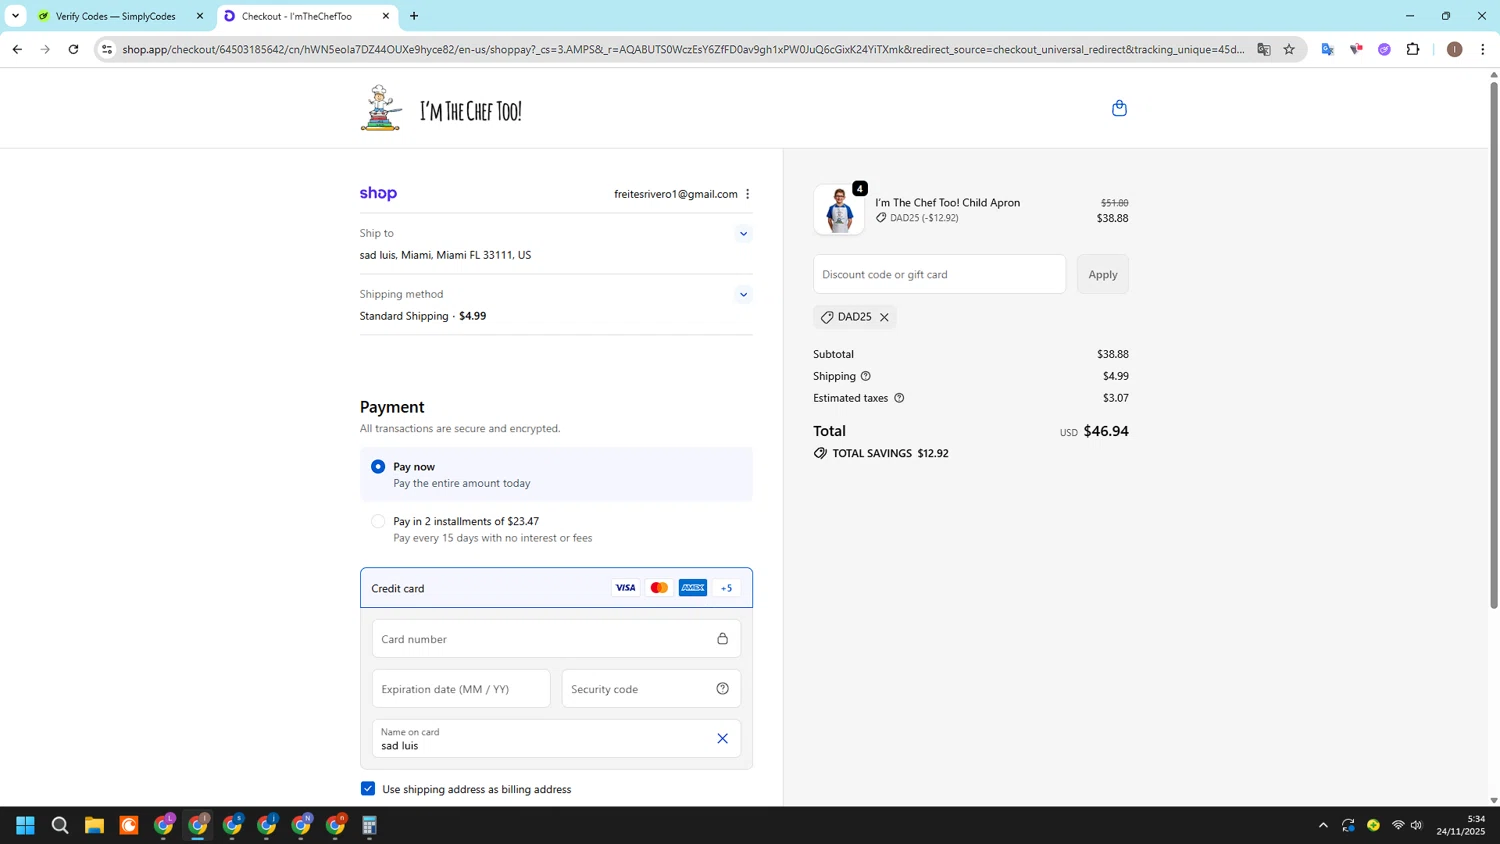Click the Visa card logo
Image resolution: width=1500 pixels, height=844 pixels.
(625, 588)
